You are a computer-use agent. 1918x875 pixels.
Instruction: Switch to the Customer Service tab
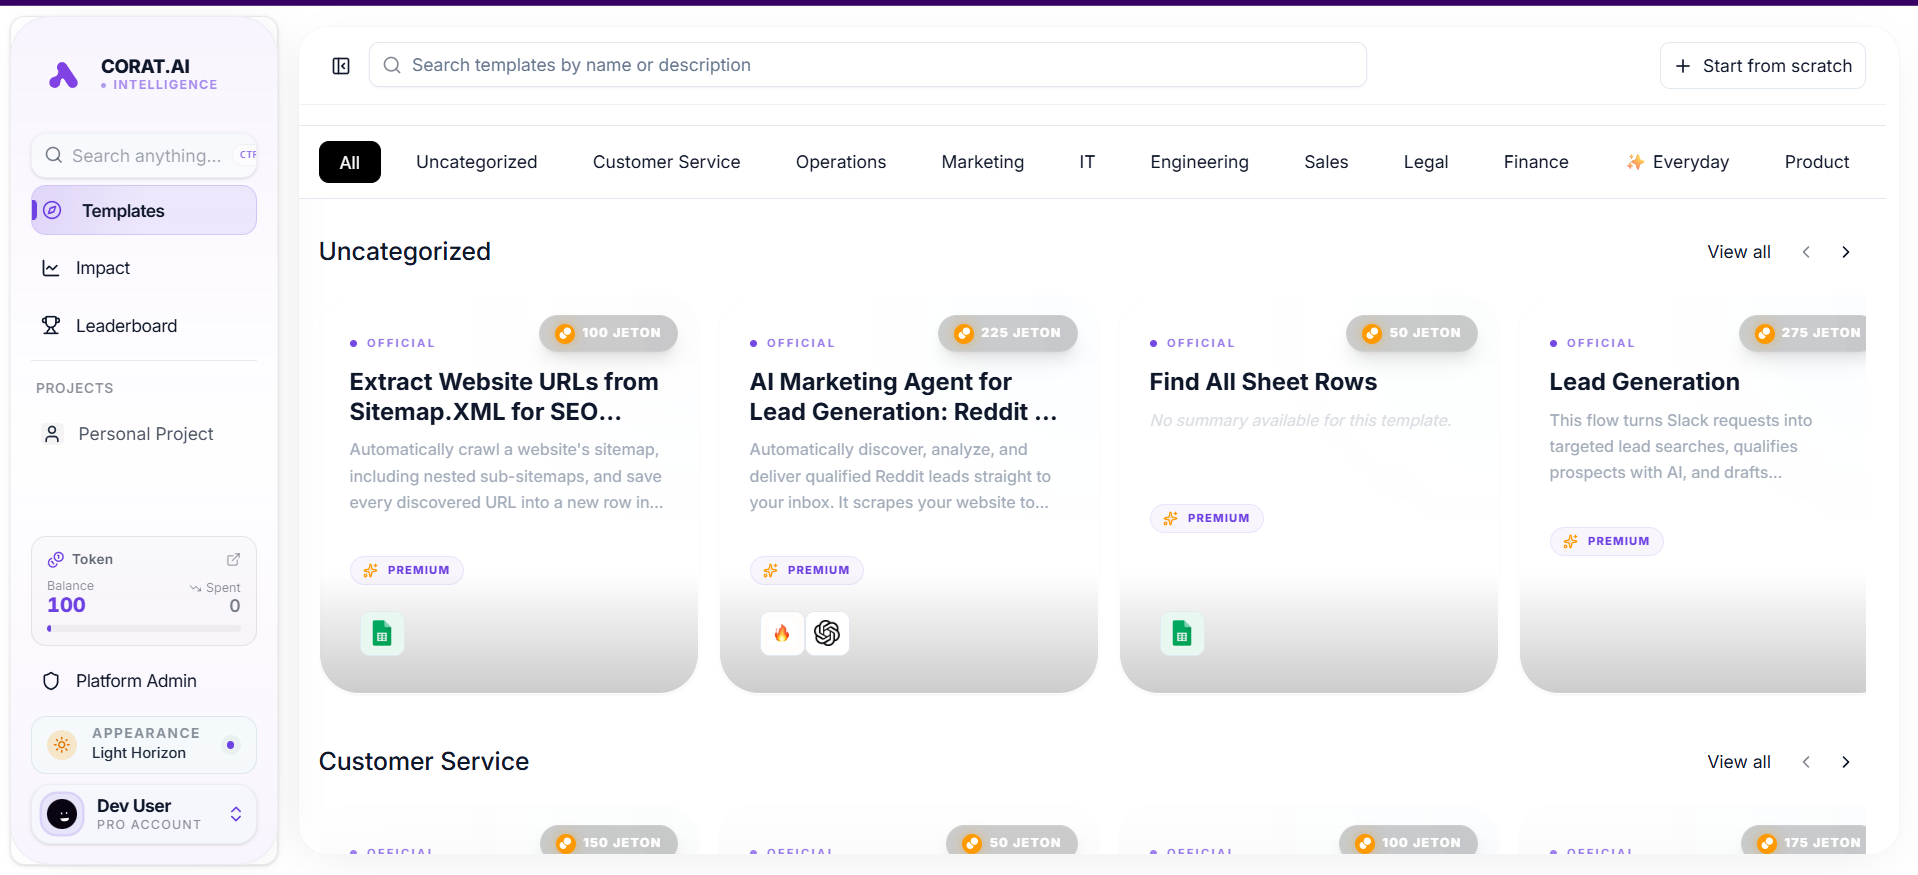click(667, 162)
